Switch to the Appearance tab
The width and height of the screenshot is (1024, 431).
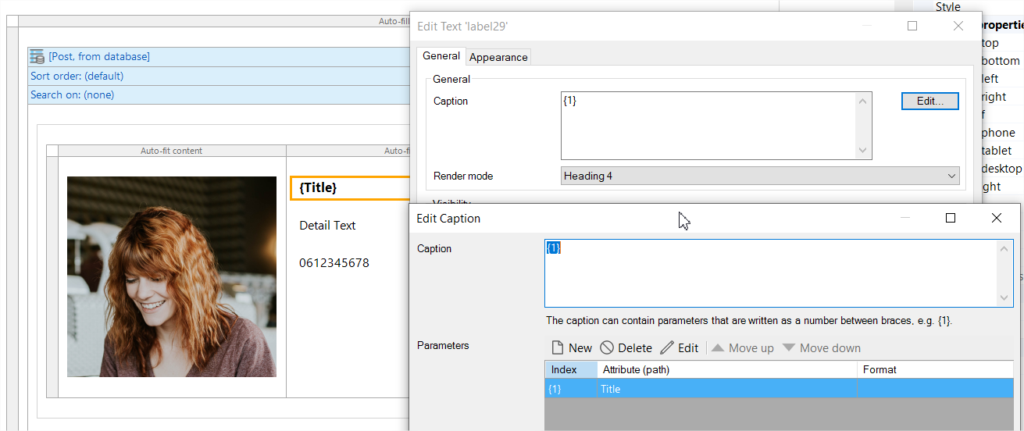click(498, 57)
